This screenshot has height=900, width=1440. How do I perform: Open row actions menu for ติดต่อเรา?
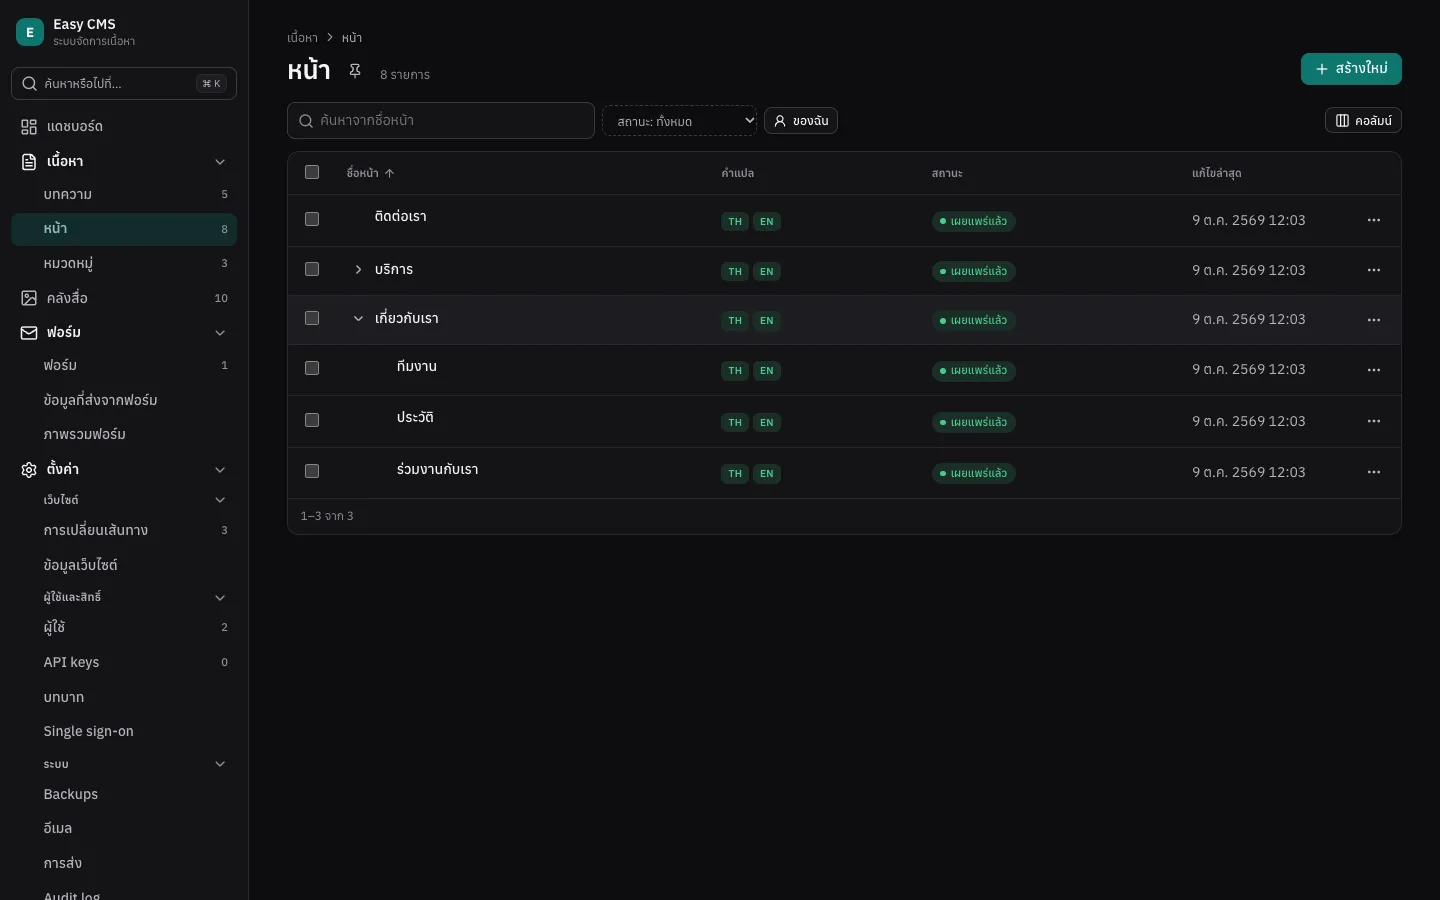pos(1374,220)
